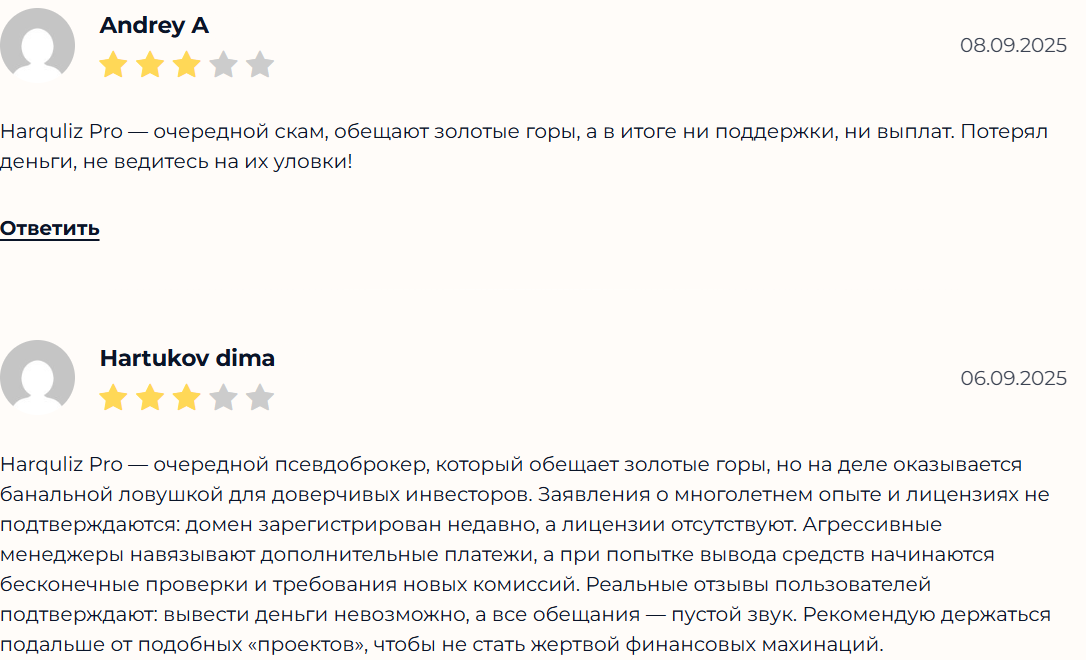Click the second yellow star under Andrey A
Screen dimensions: 1086x660
point(149,63)
